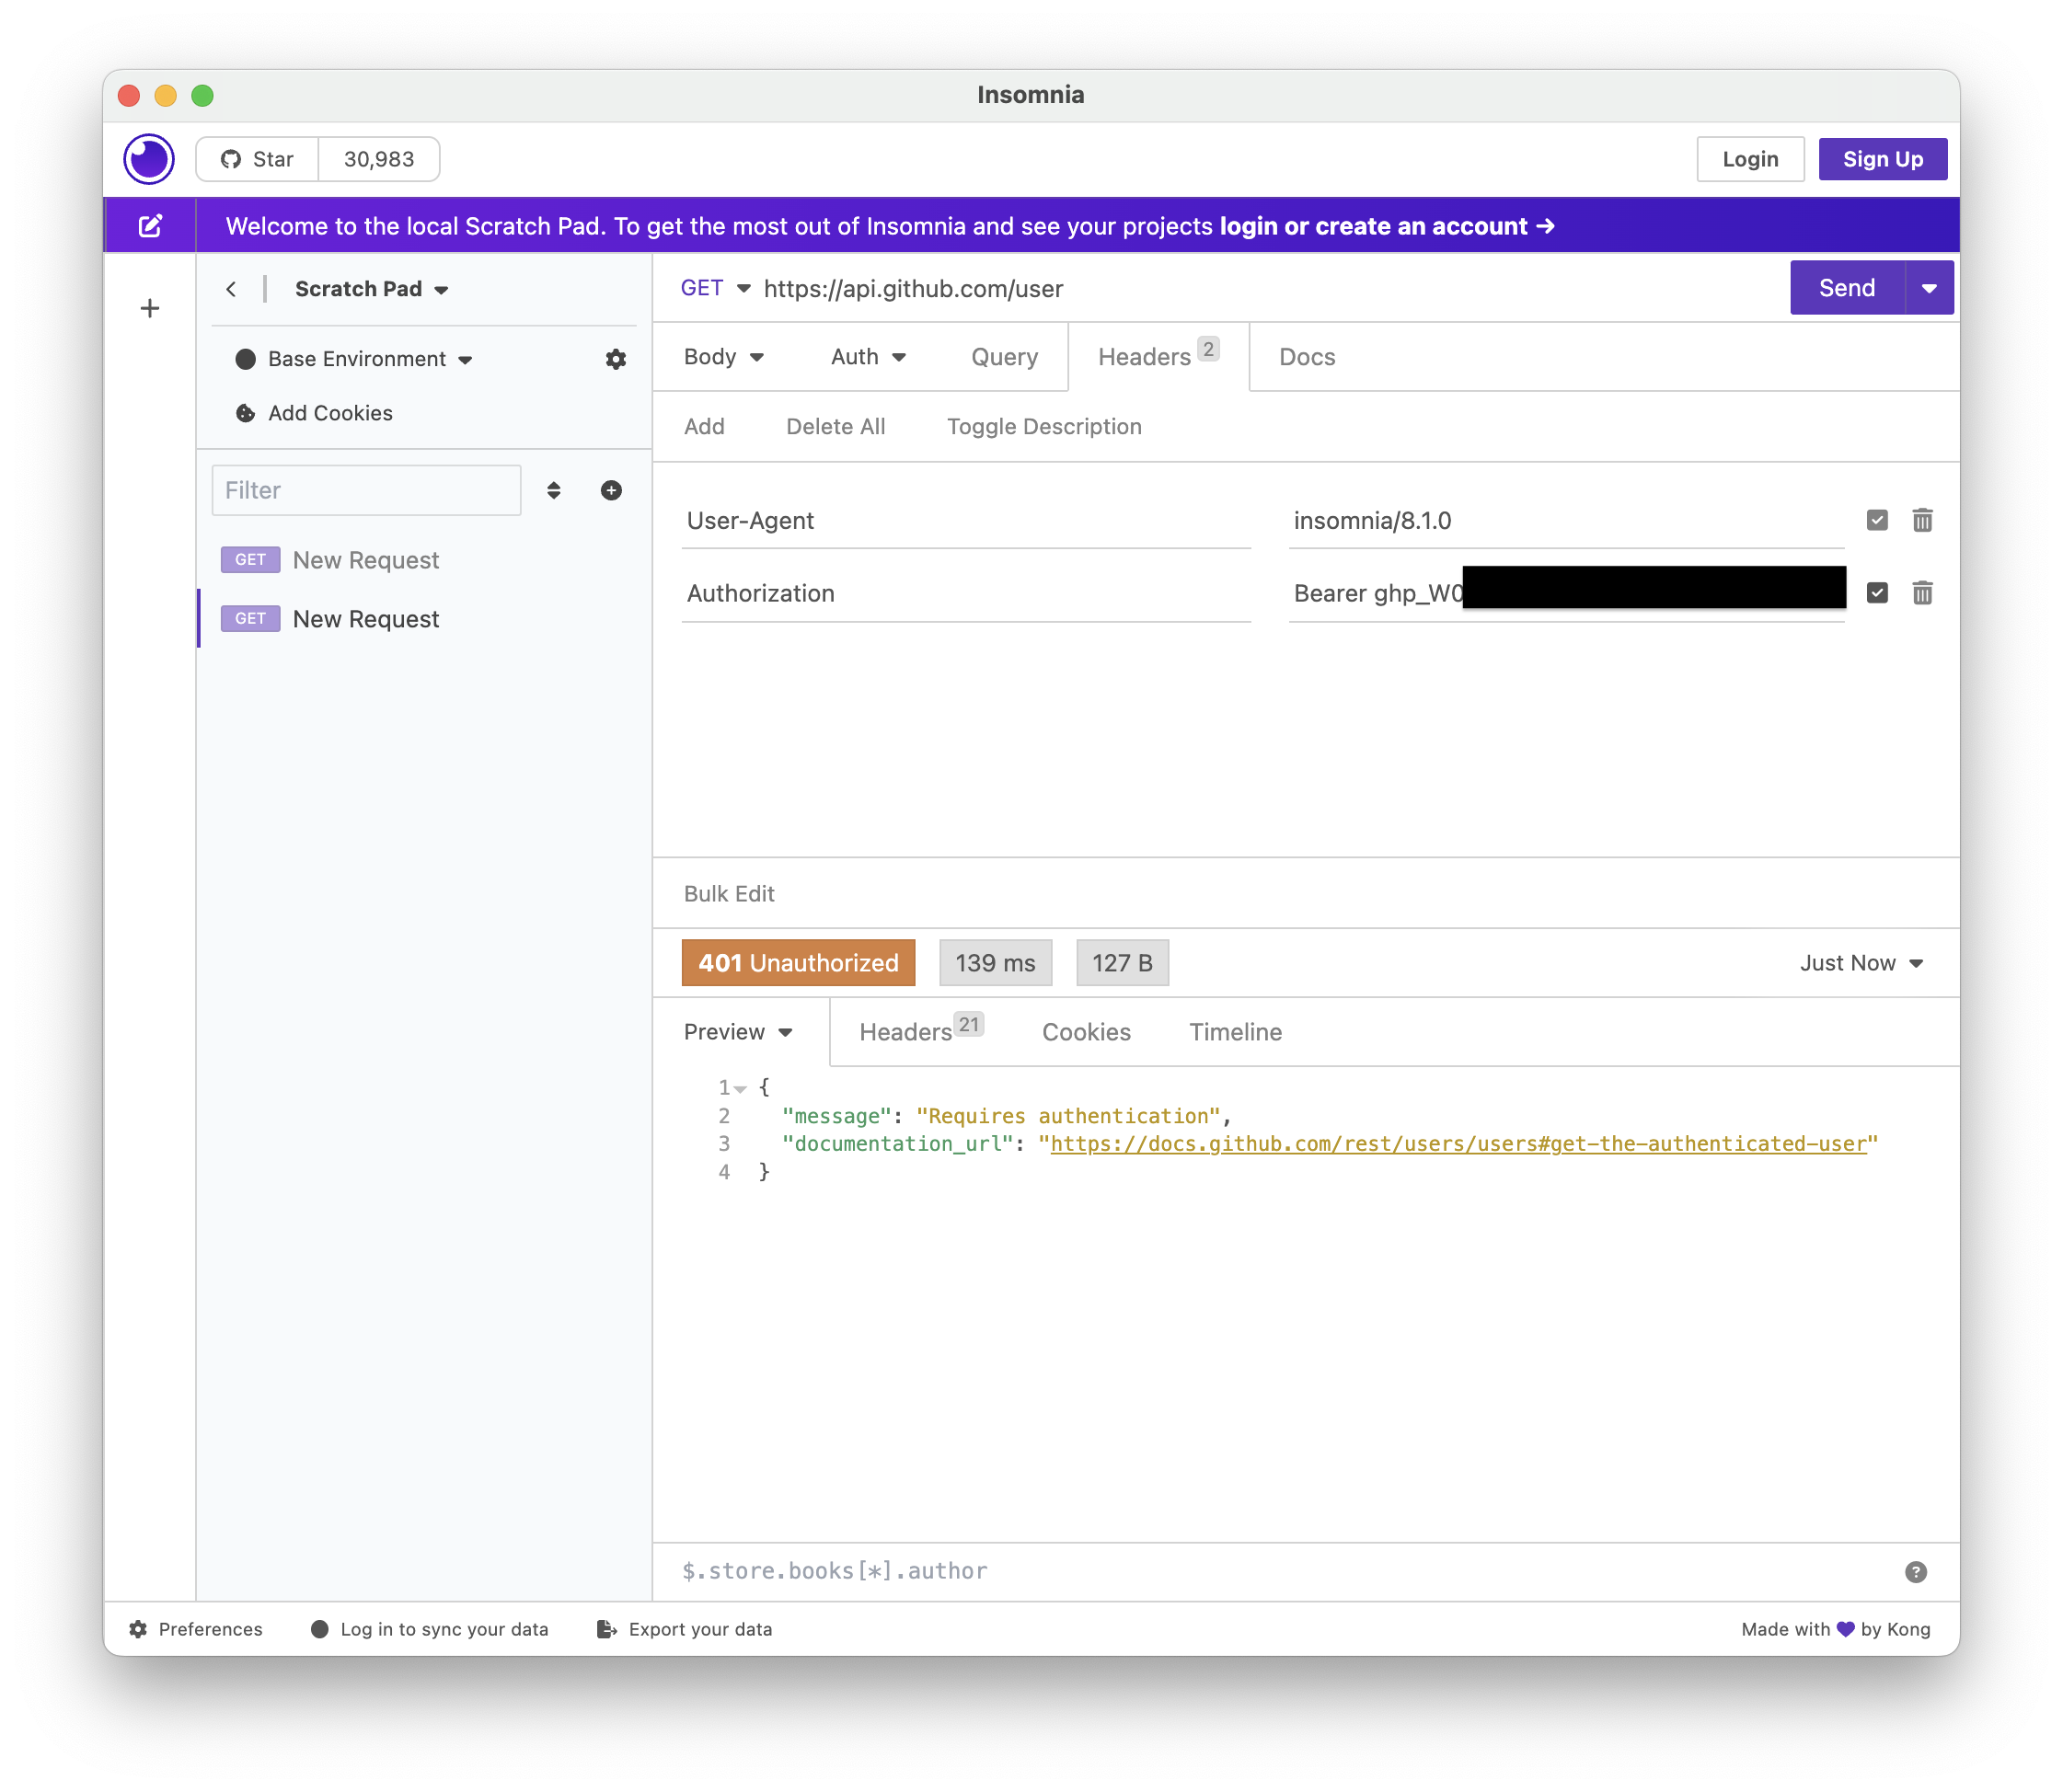Click Export your data

[x=685, y=1629]
